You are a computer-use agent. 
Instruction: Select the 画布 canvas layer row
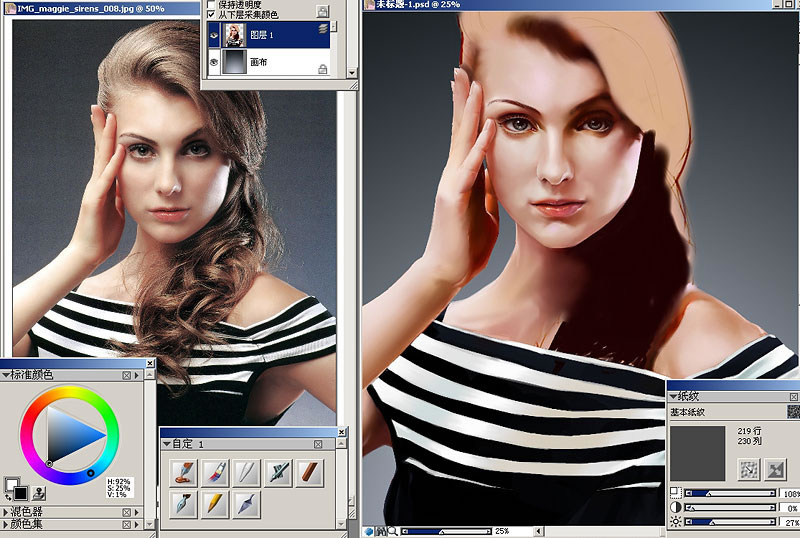click(269, 62)
